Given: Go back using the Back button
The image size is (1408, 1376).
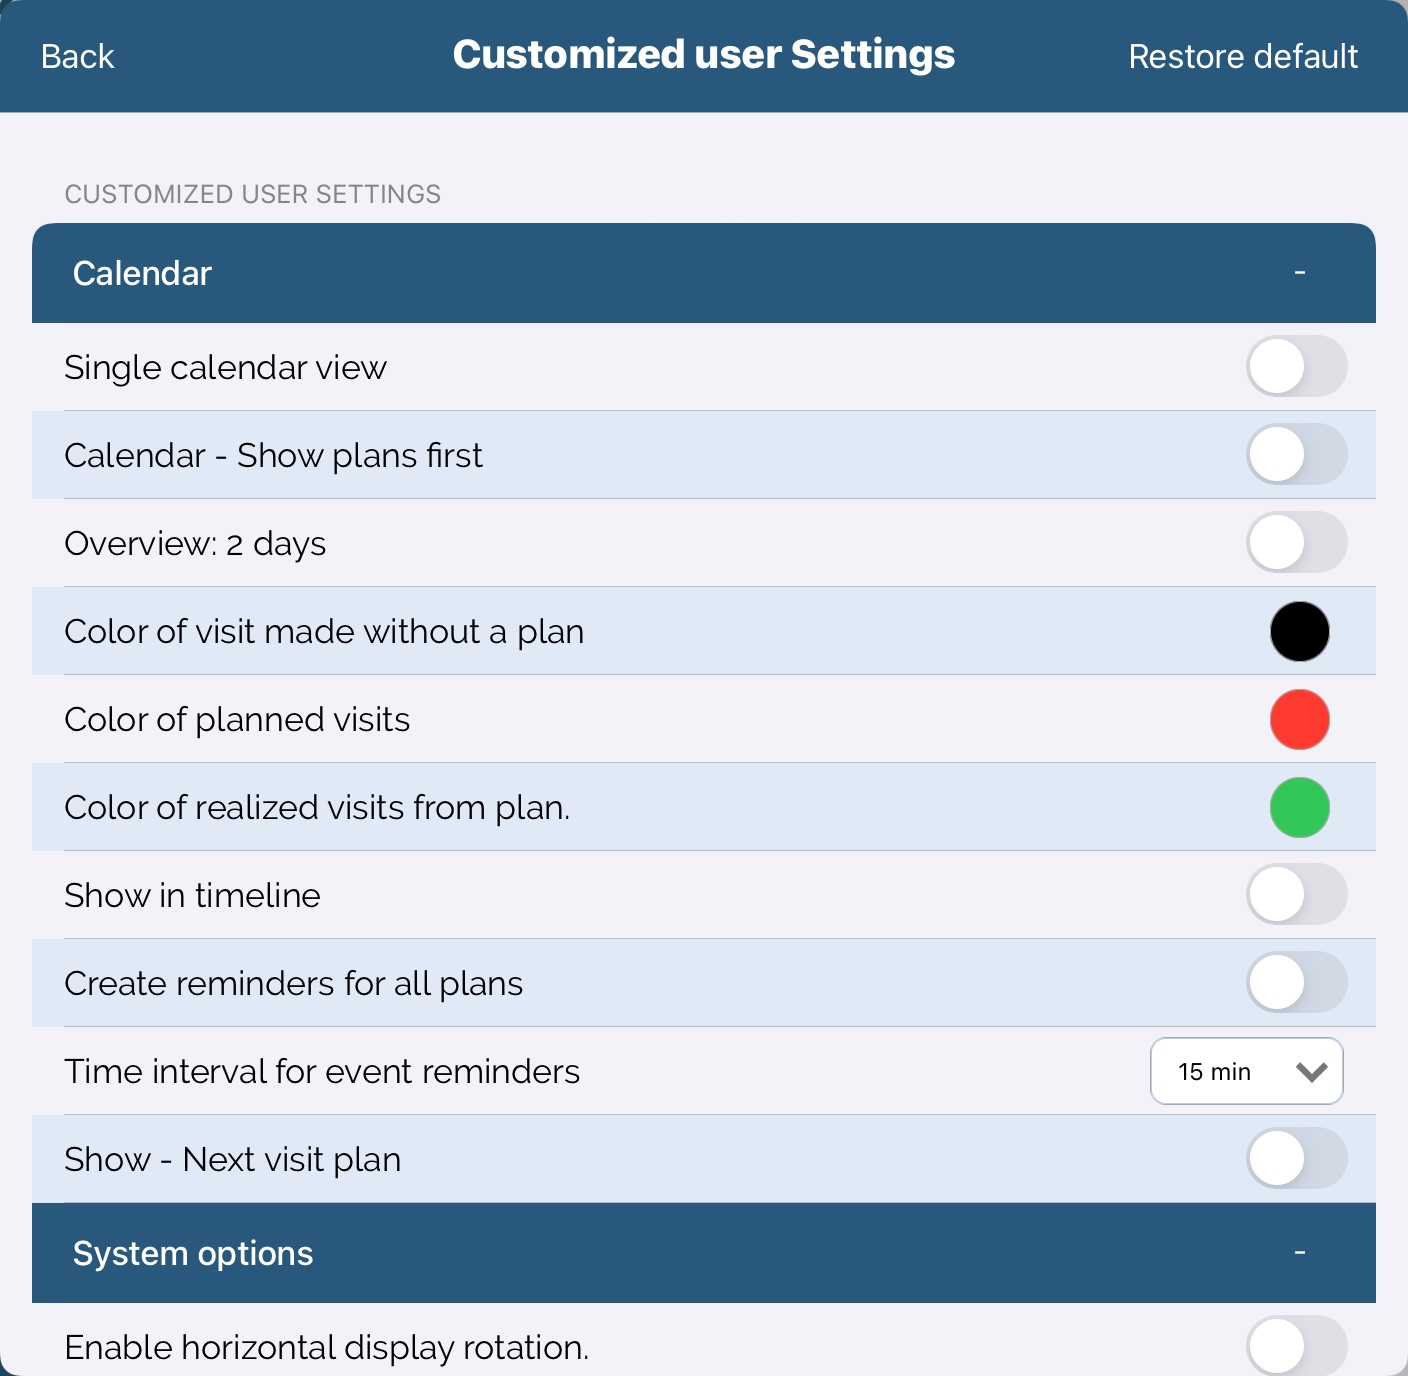Looking at the screenshot, I should point(78,57).
